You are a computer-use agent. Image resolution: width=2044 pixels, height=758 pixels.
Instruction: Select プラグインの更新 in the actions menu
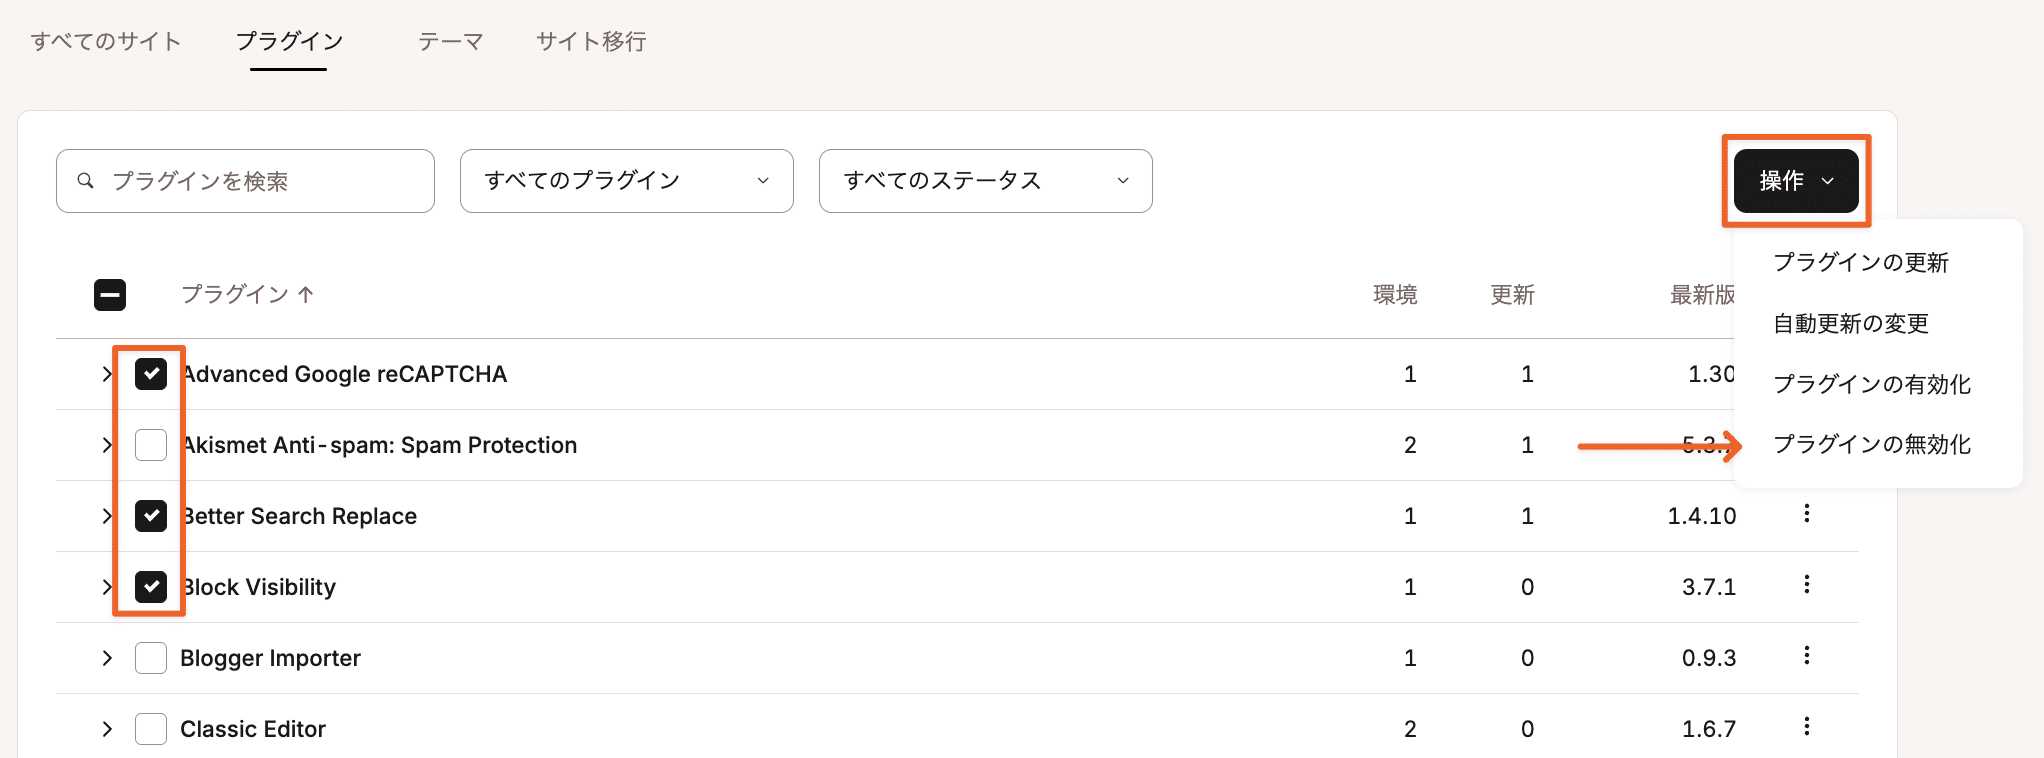(x=1860, y=263)
